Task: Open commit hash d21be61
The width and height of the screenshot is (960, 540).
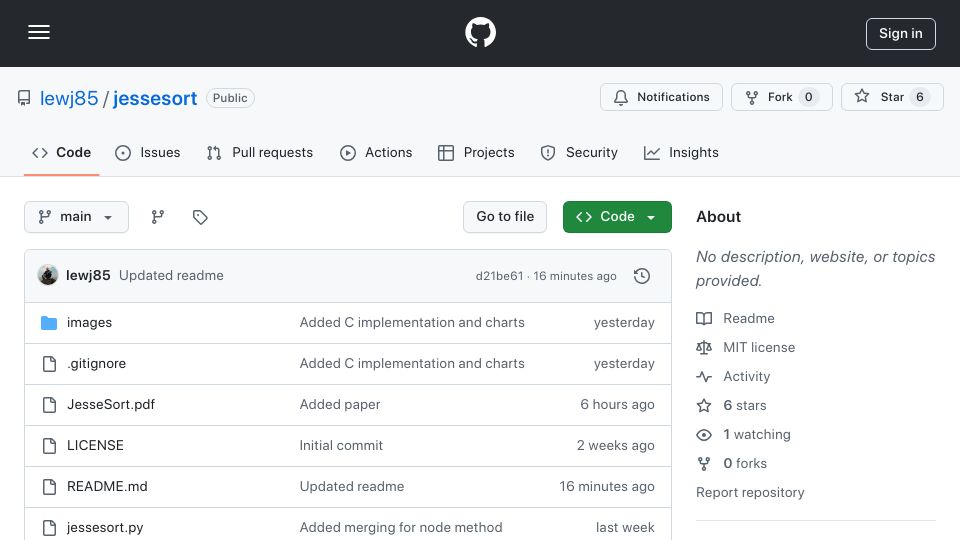Action: pos(499,276)
